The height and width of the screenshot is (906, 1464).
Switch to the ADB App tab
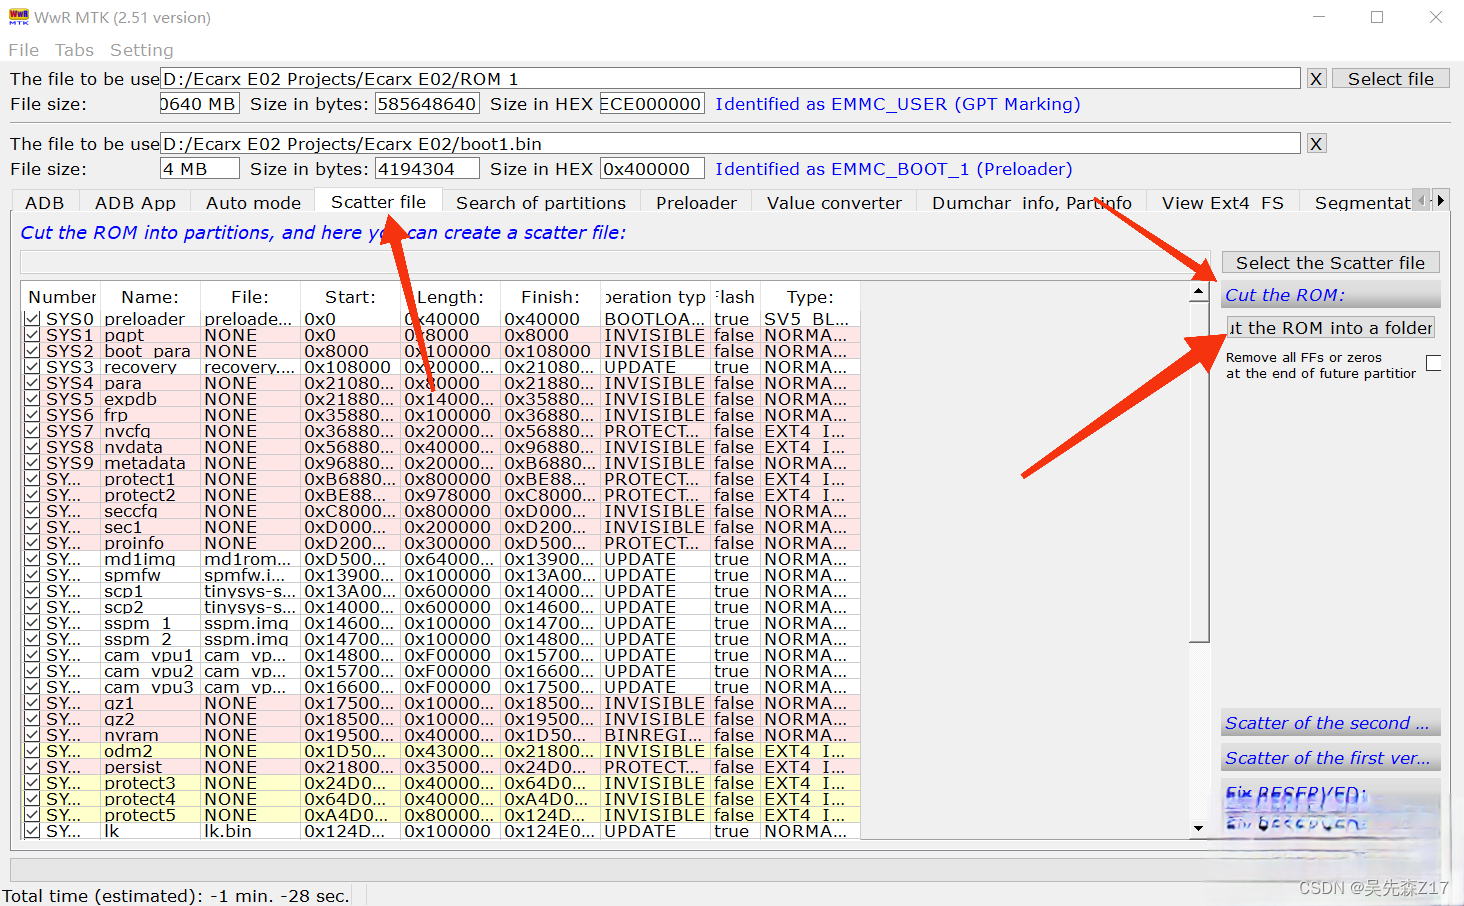[x=135, y=203]
